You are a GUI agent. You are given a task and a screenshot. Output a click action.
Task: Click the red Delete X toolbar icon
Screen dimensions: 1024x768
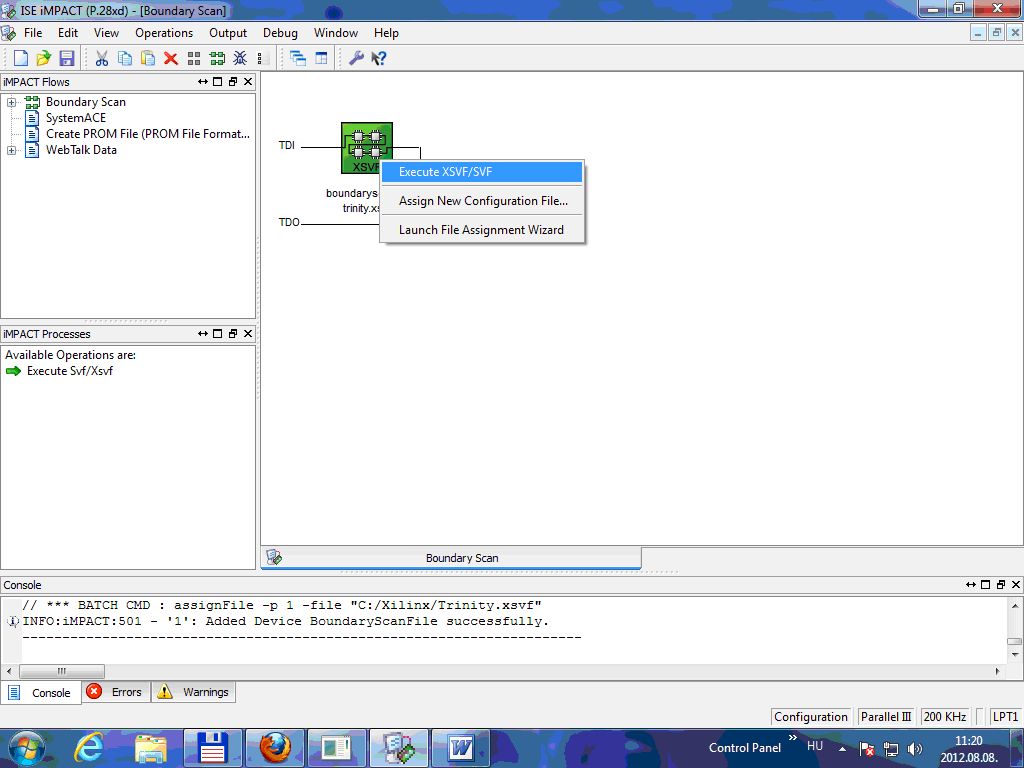click(171, 59)
